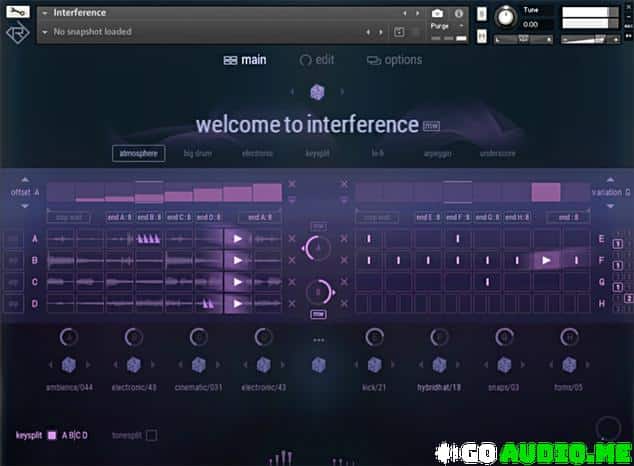Switch to the main tab

tap(245, 60)
